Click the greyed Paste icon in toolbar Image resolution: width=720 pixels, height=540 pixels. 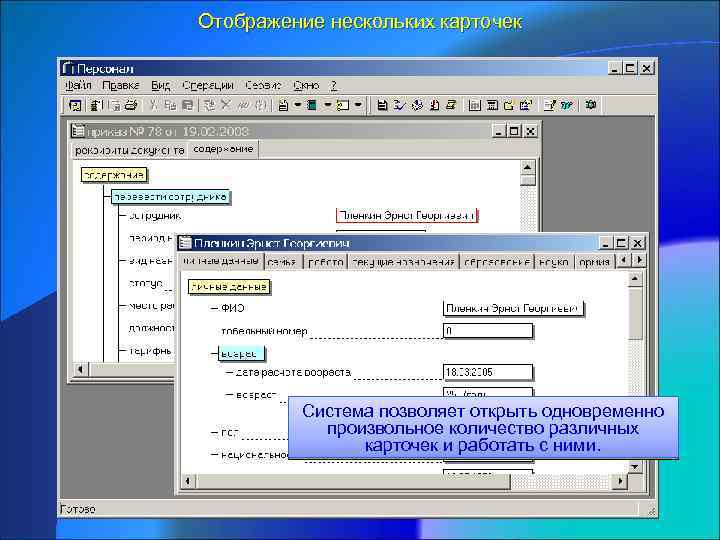click(187, 105)
